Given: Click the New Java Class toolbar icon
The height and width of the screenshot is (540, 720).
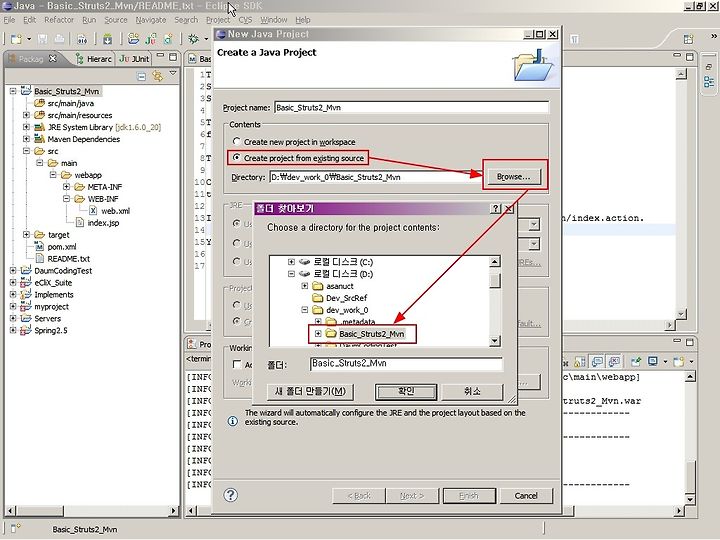Looking at the screenshot, I should coord(168,39).
